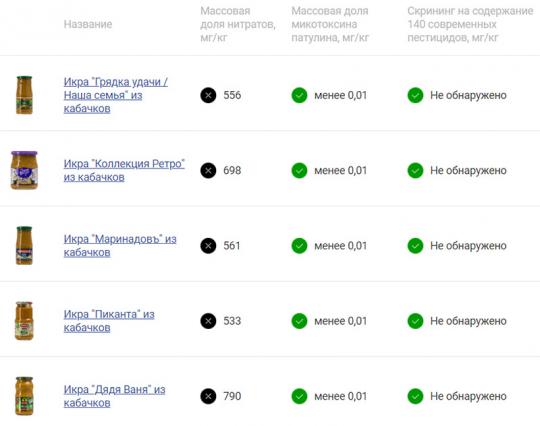Screen dimensions: 540x426
Task: Open link Икра "Маринадовъ" из кабачков
Action: (120, 246)
